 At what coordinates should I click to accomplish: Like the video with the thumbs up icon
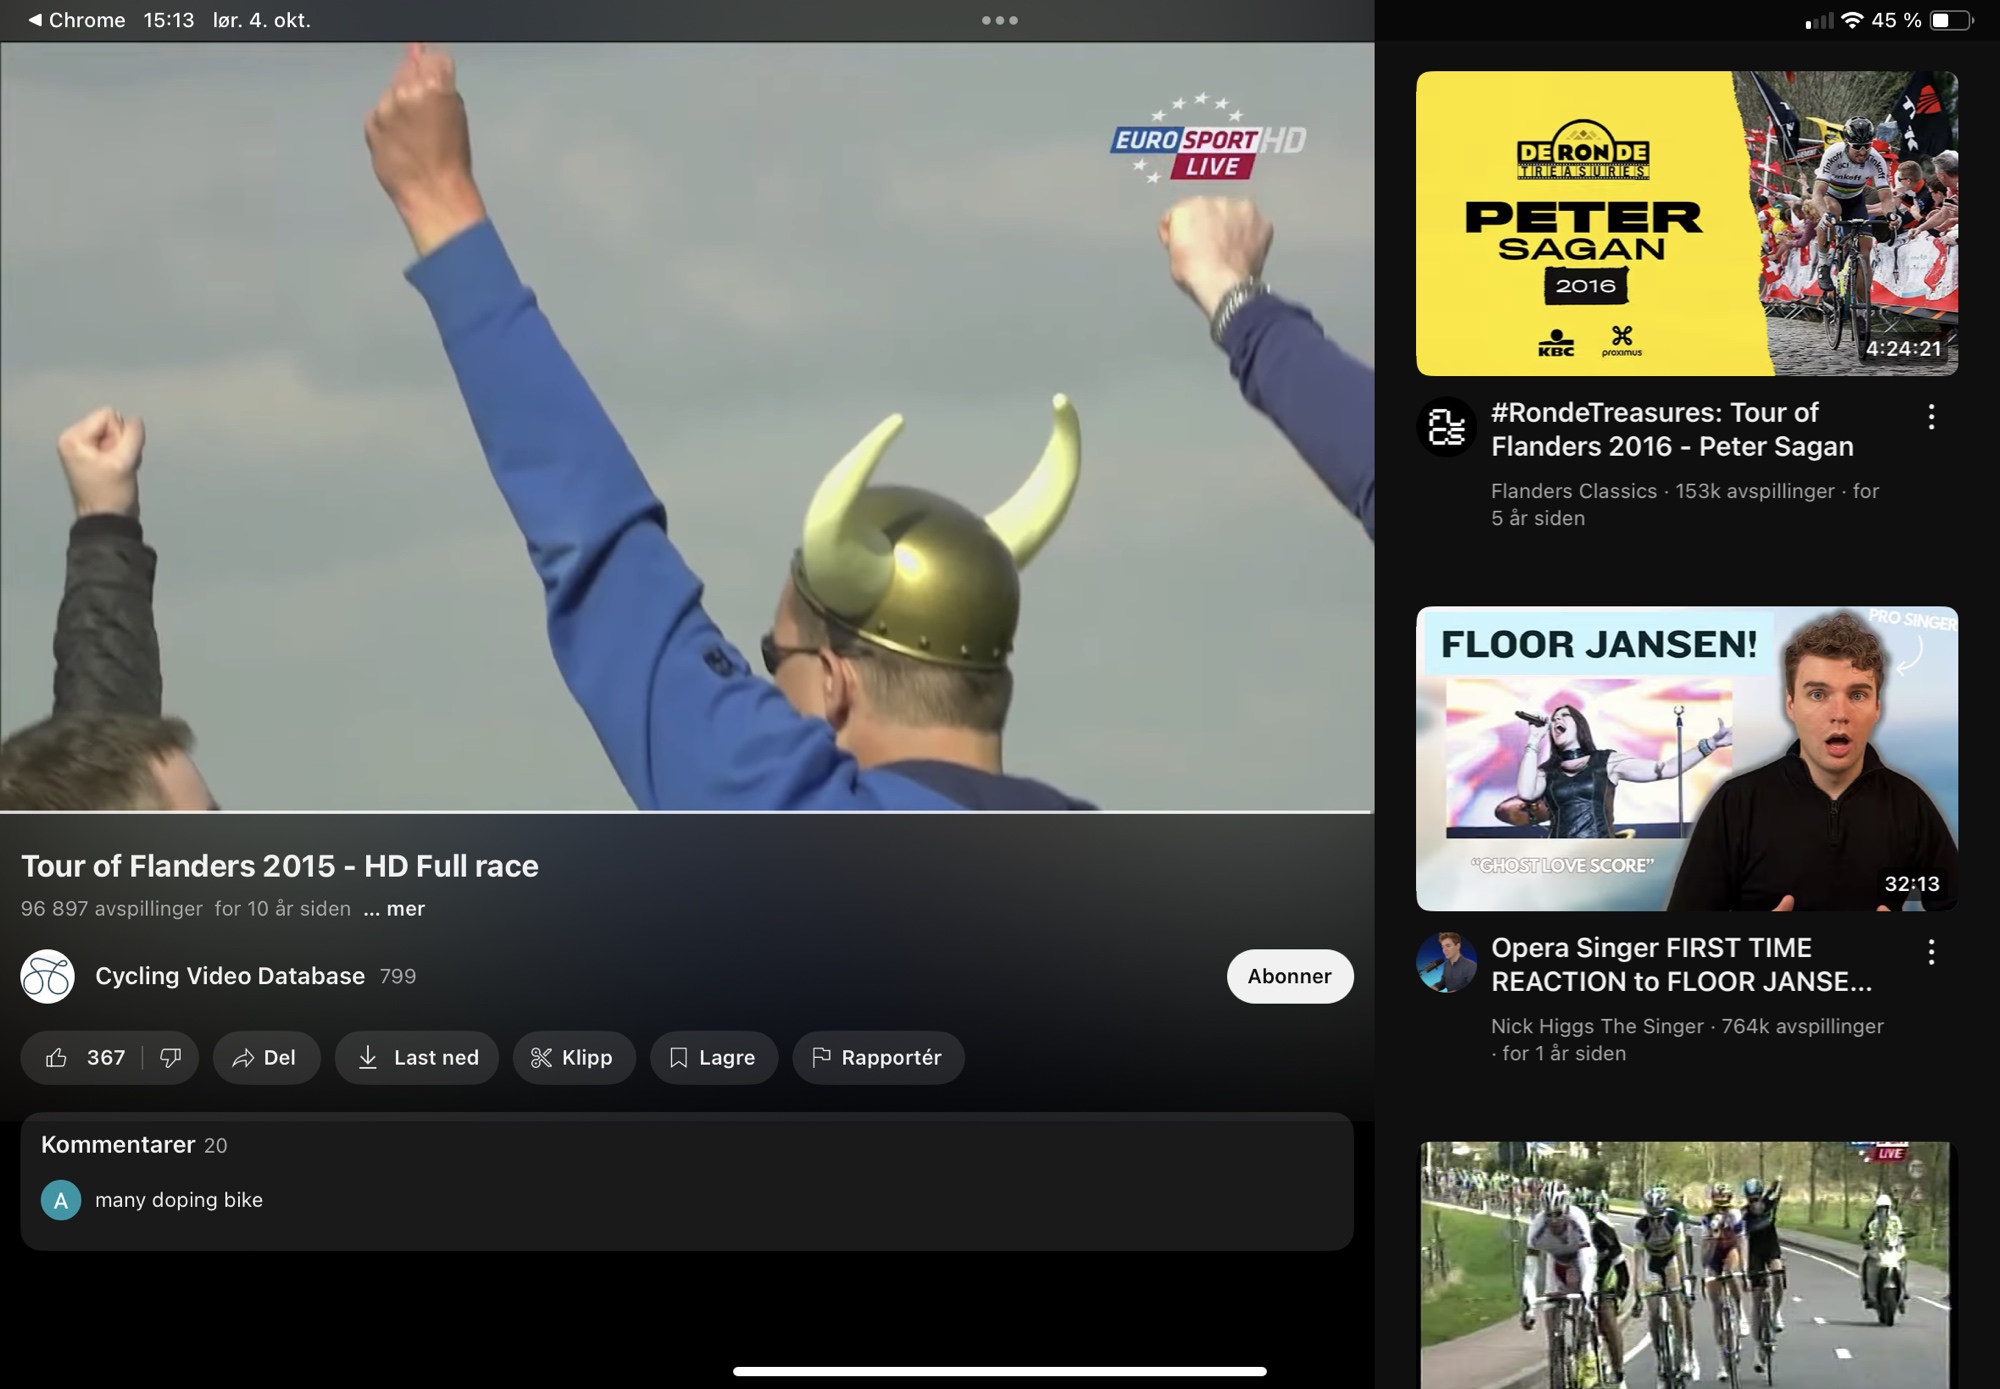tap(58, 1058)
